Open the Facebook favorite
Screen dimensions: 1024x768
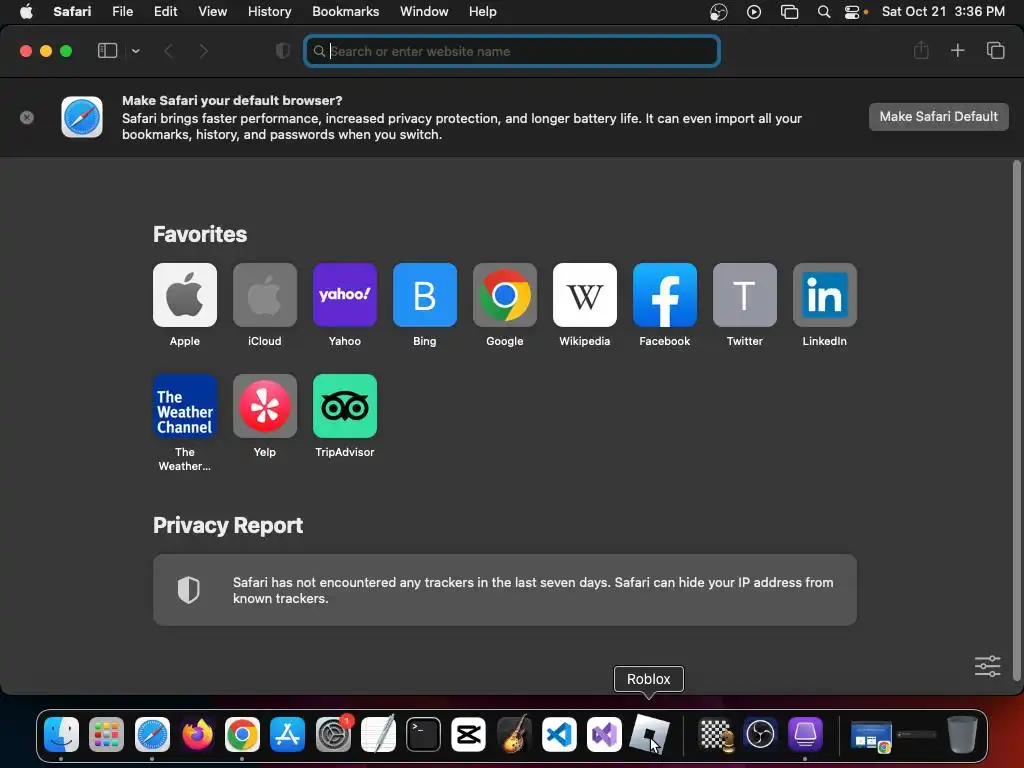coord(665,295)
